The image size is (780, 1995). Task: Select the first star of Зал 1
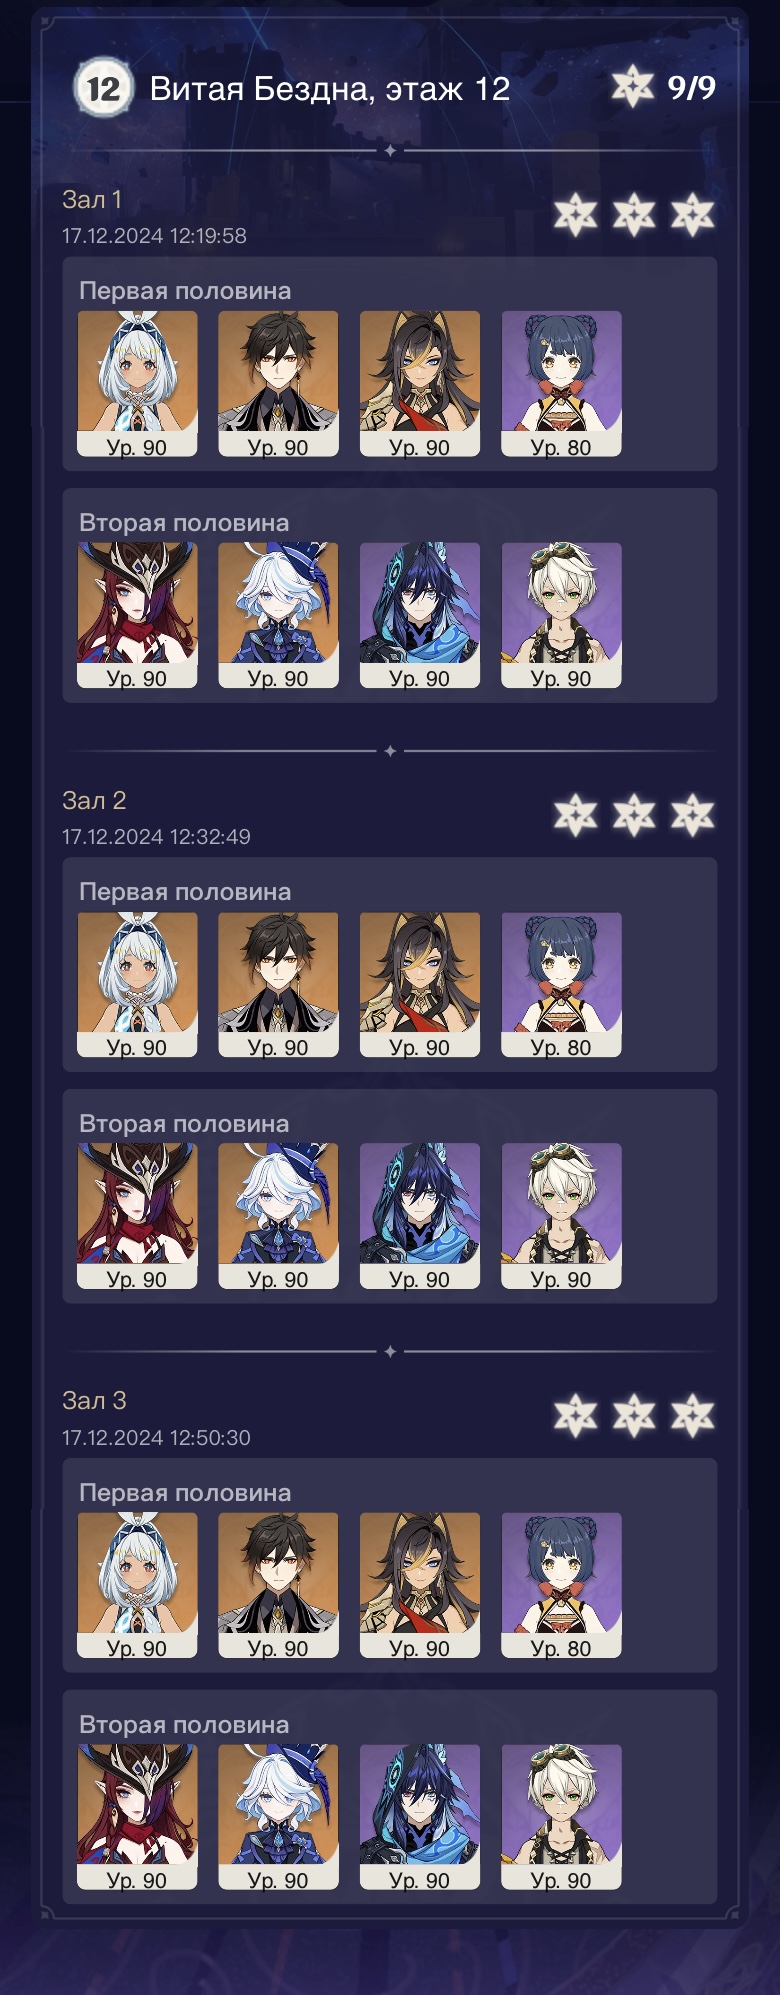tap(575, 214)
